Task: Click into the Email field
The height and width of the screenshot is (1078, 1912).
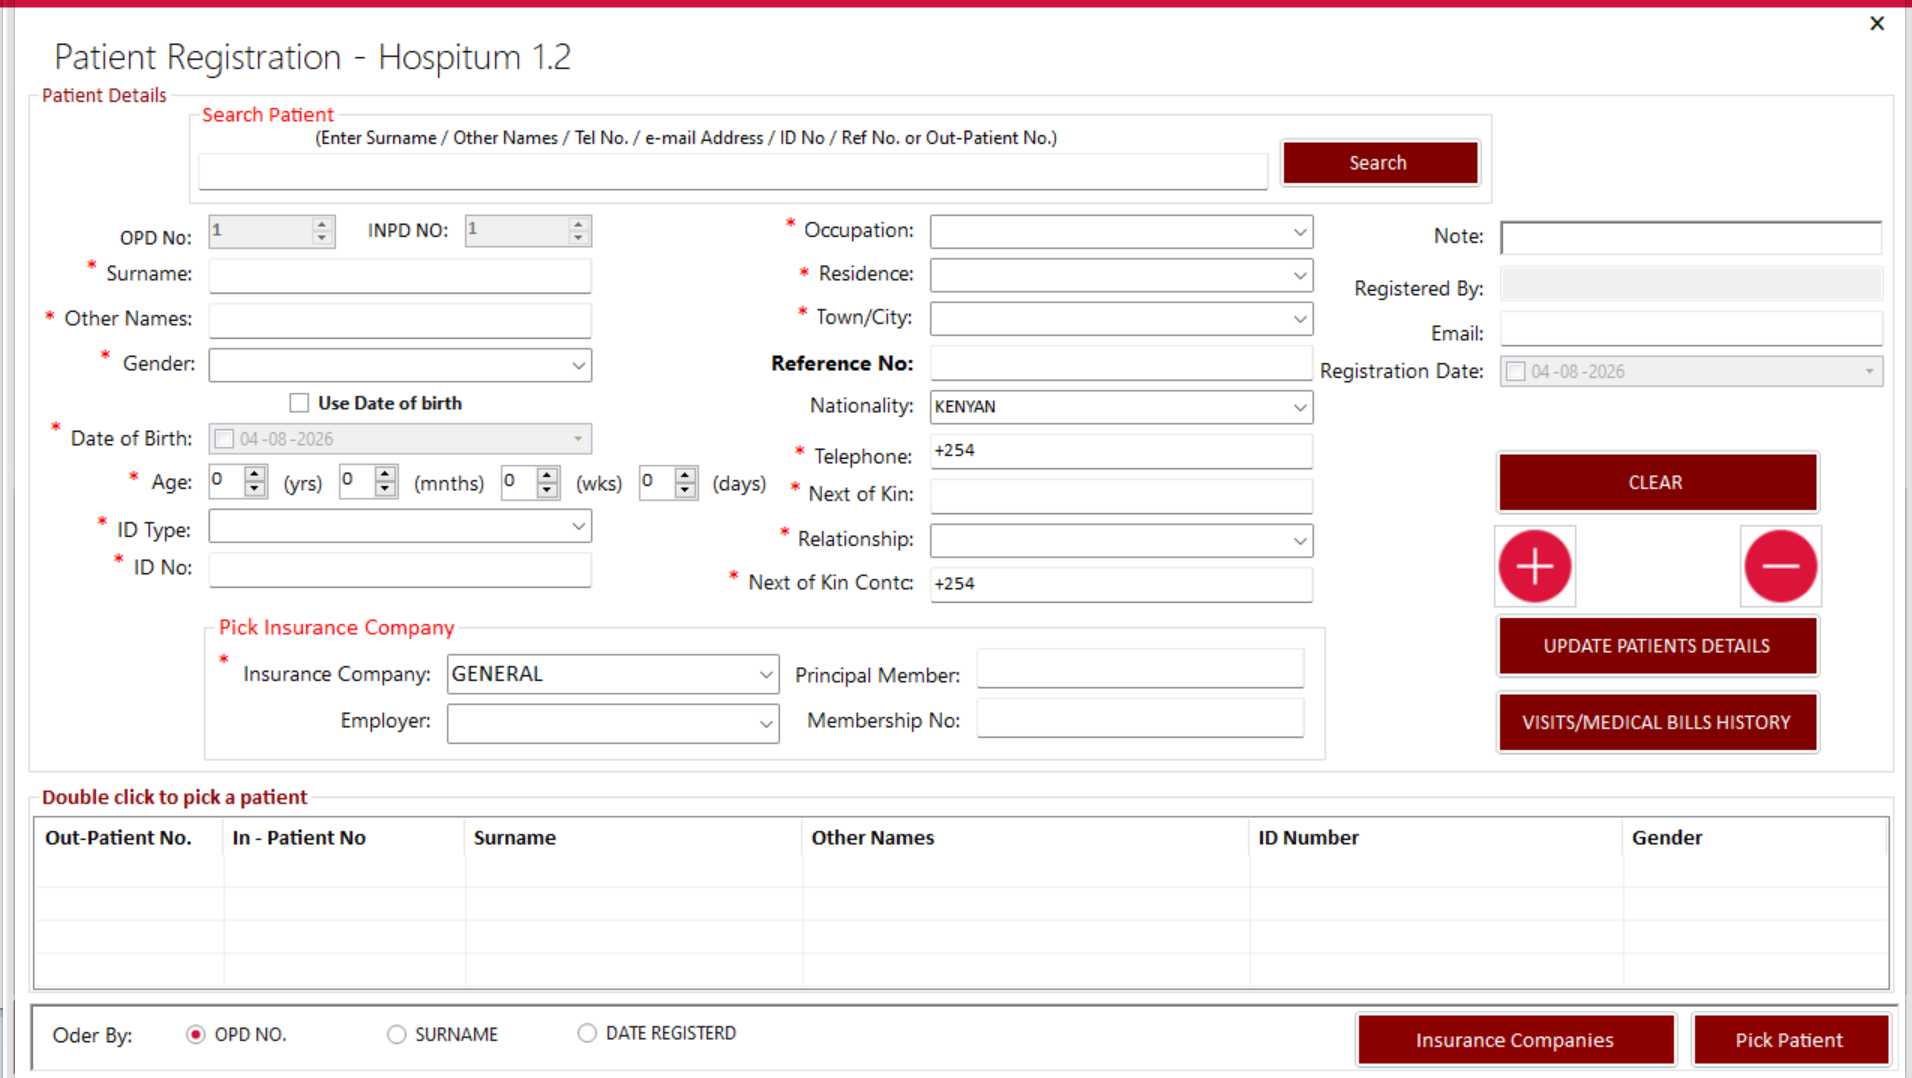Action: point(1691,329)
